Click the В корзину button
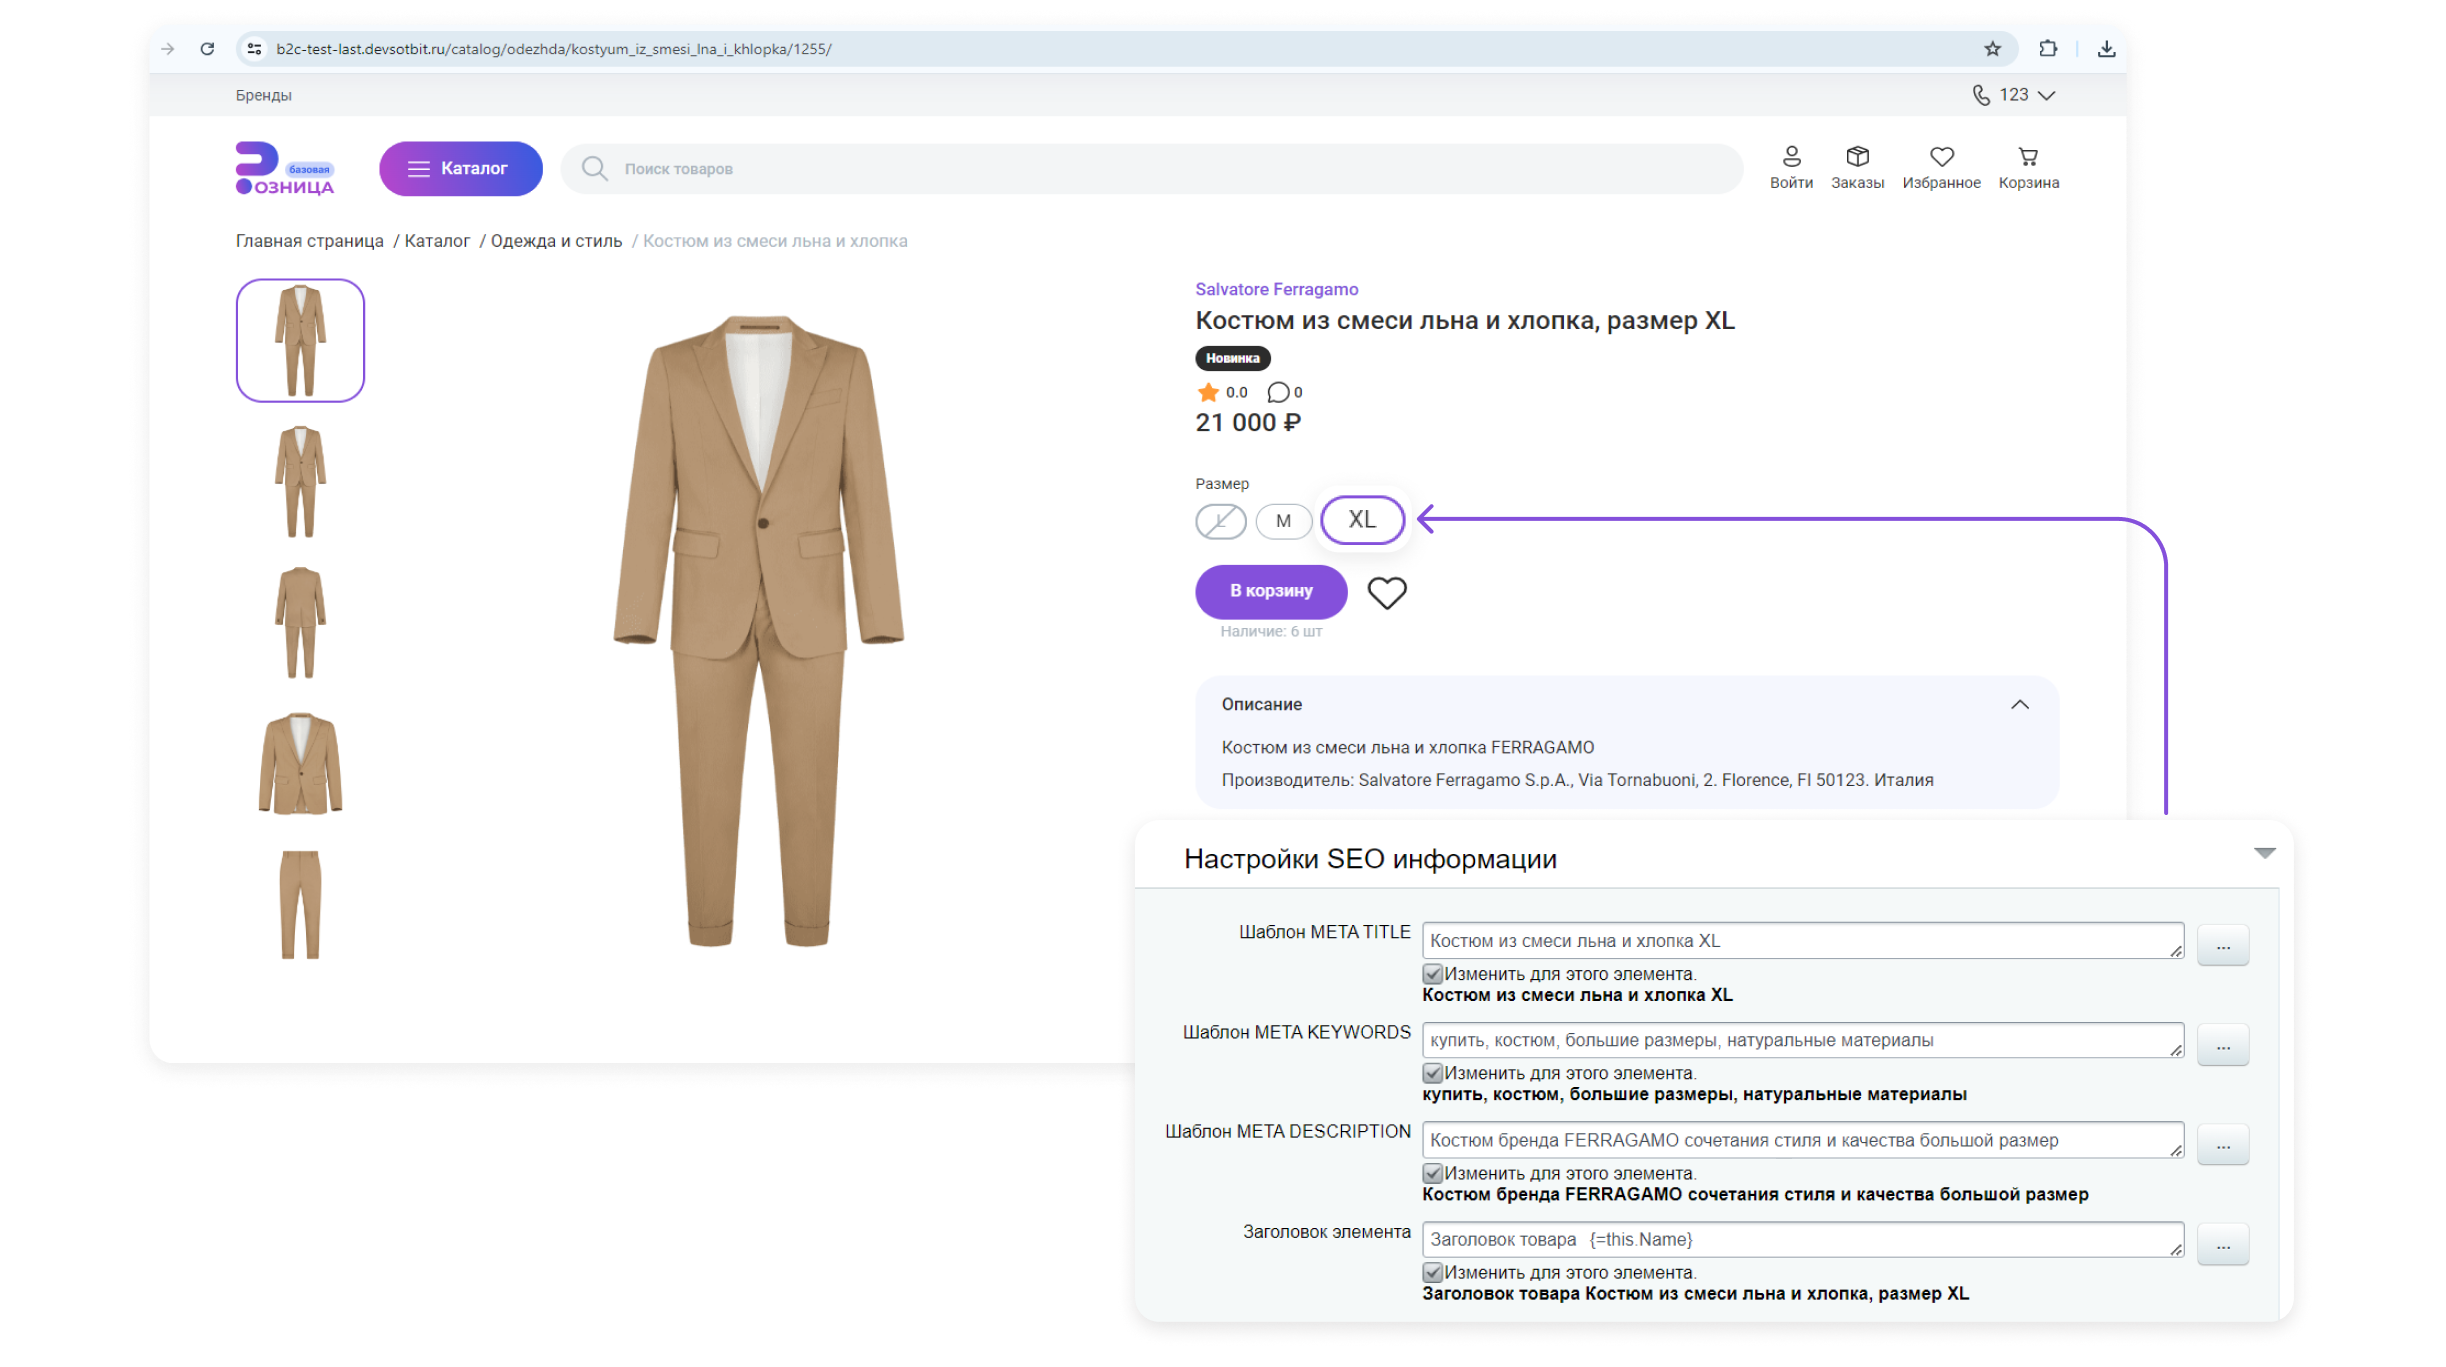This screenshot has height=1367, width=2446. [1270, 591]
